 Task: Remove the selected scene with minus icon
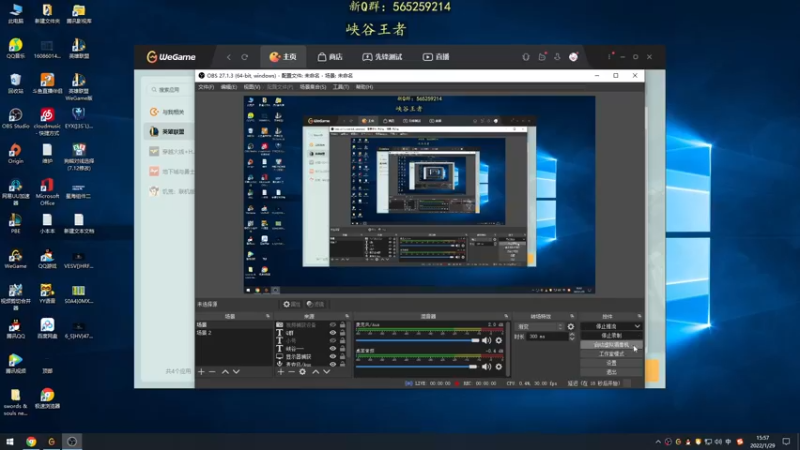tap(212, 372)
